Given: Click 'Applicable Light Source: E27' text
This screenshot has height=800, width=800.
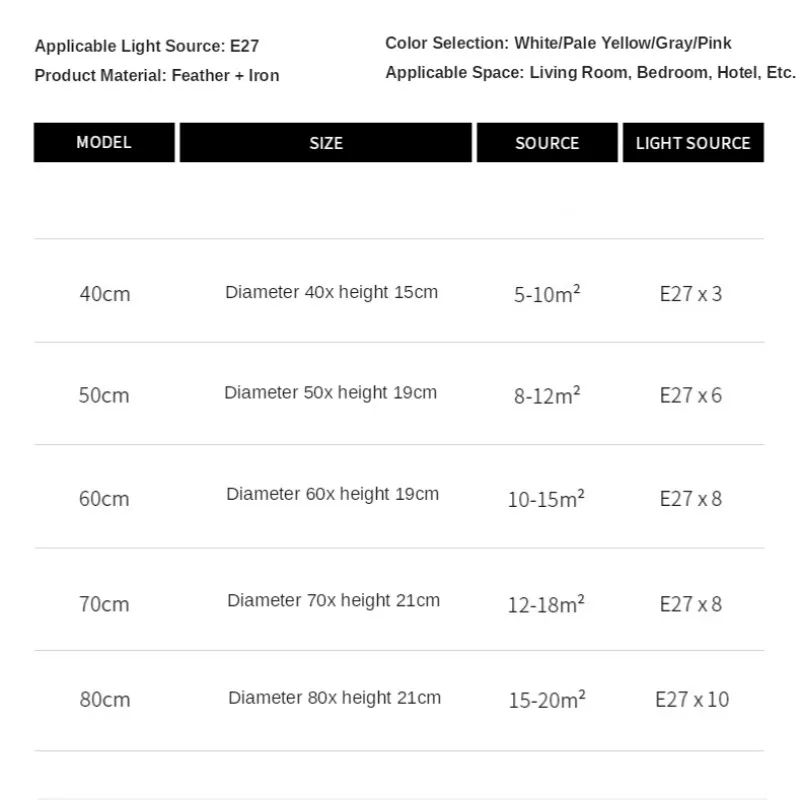Looking at the screenshot, I should pos(147,46).
